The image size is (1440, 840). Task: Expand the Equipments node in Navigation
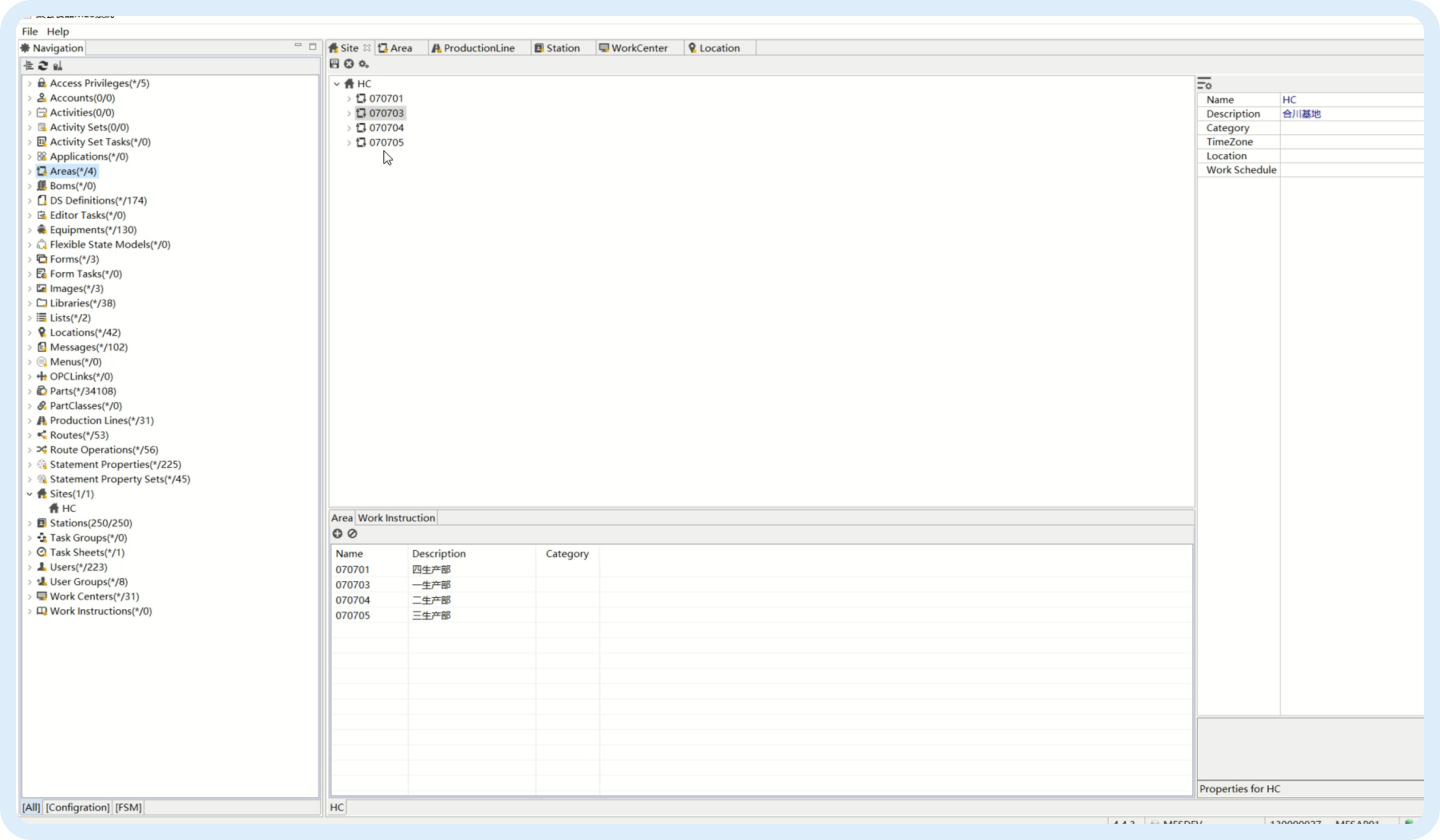click(x=30, y=230)
